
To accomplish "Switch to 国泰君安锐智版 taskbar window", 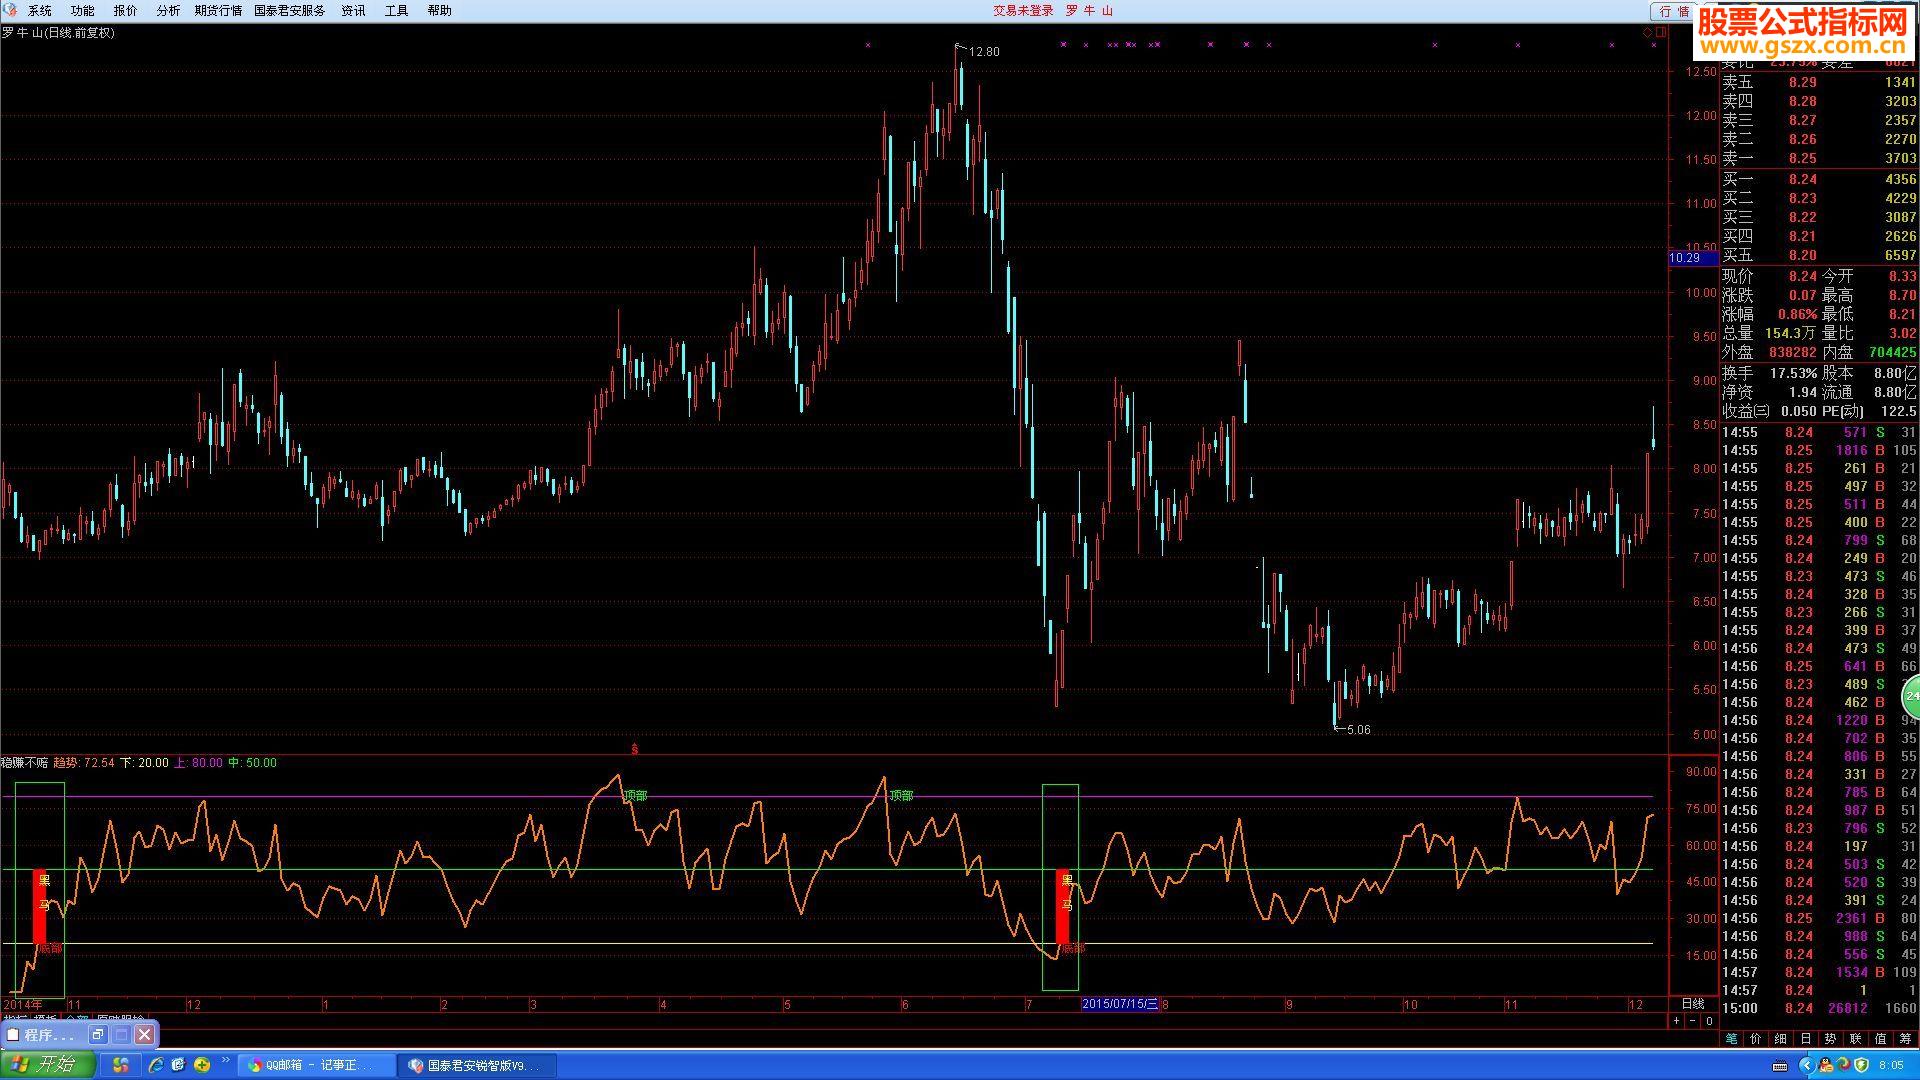I will tap(477, 1066).
